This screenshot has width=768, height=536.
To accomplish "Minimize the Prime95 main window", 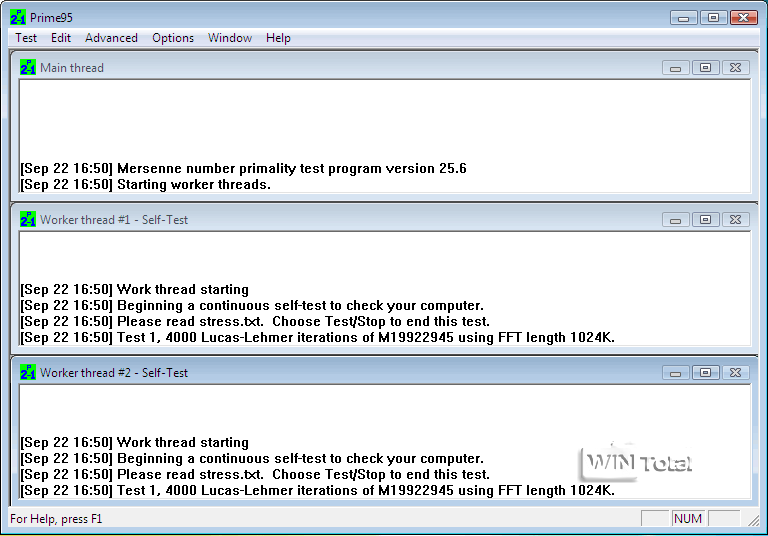I will tap(684, 18).
